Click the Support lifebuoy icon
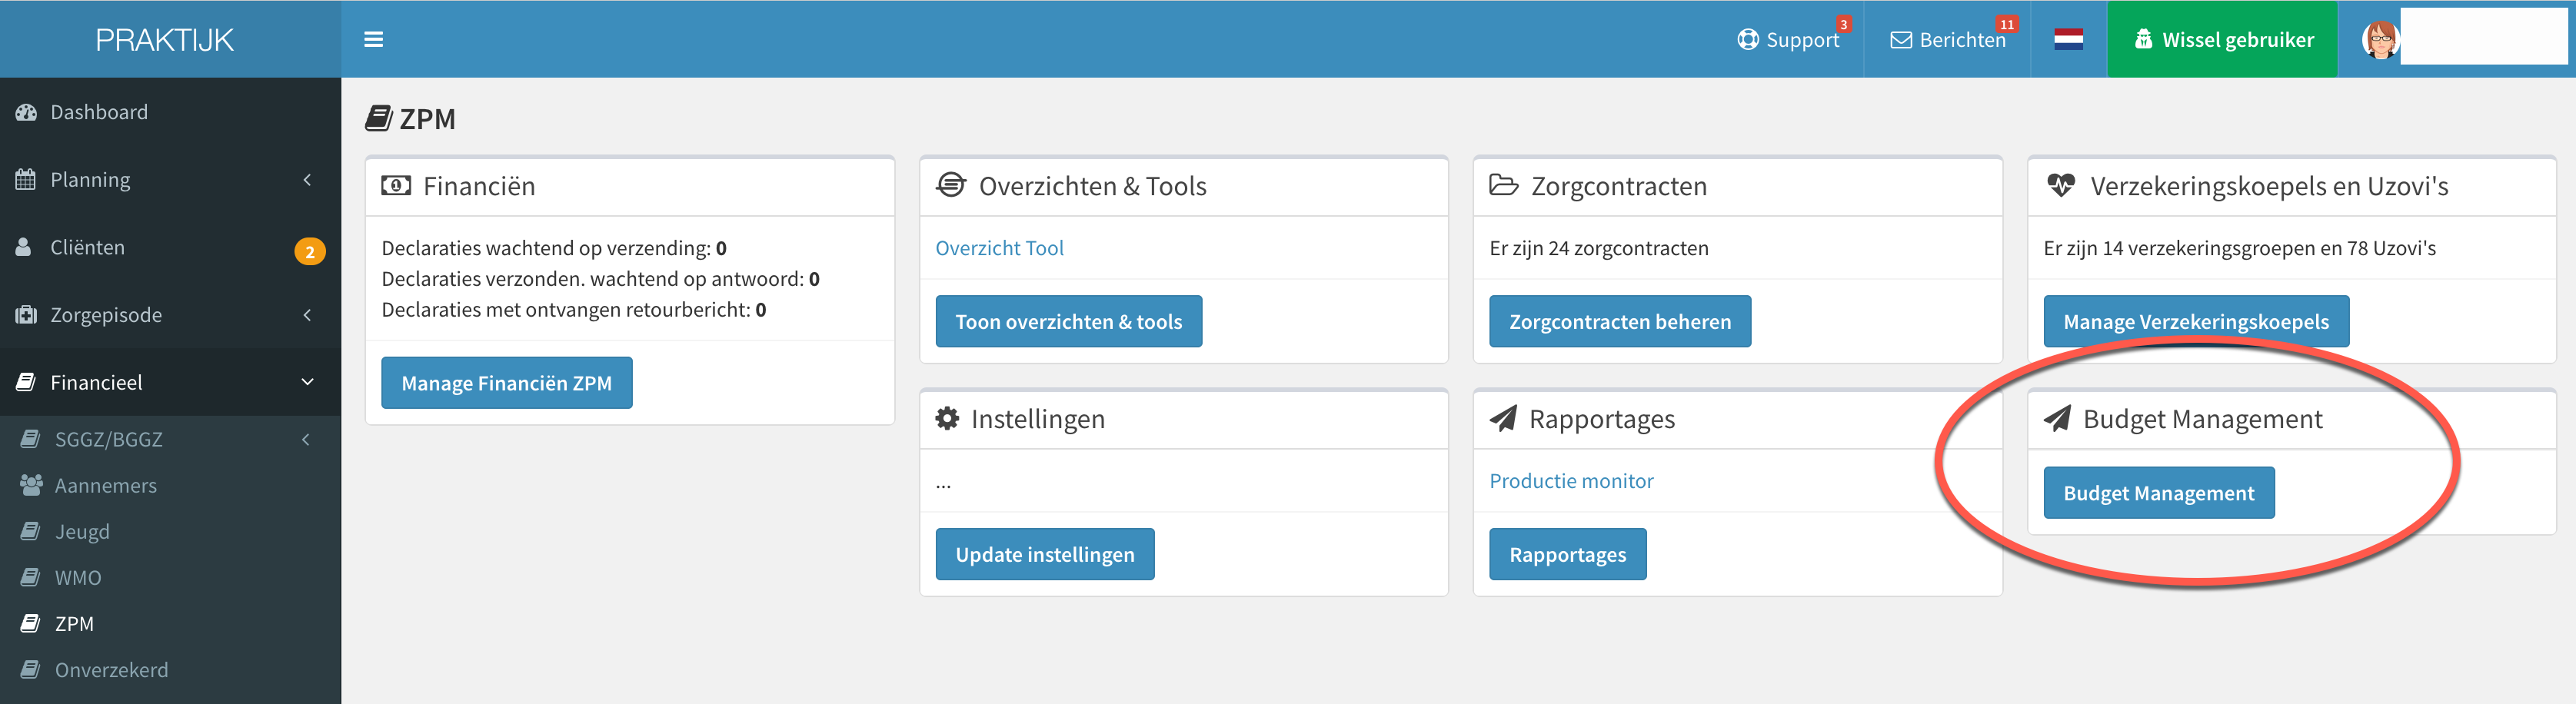Screen dimensions: 2576x704 [x=1748, y=39]
